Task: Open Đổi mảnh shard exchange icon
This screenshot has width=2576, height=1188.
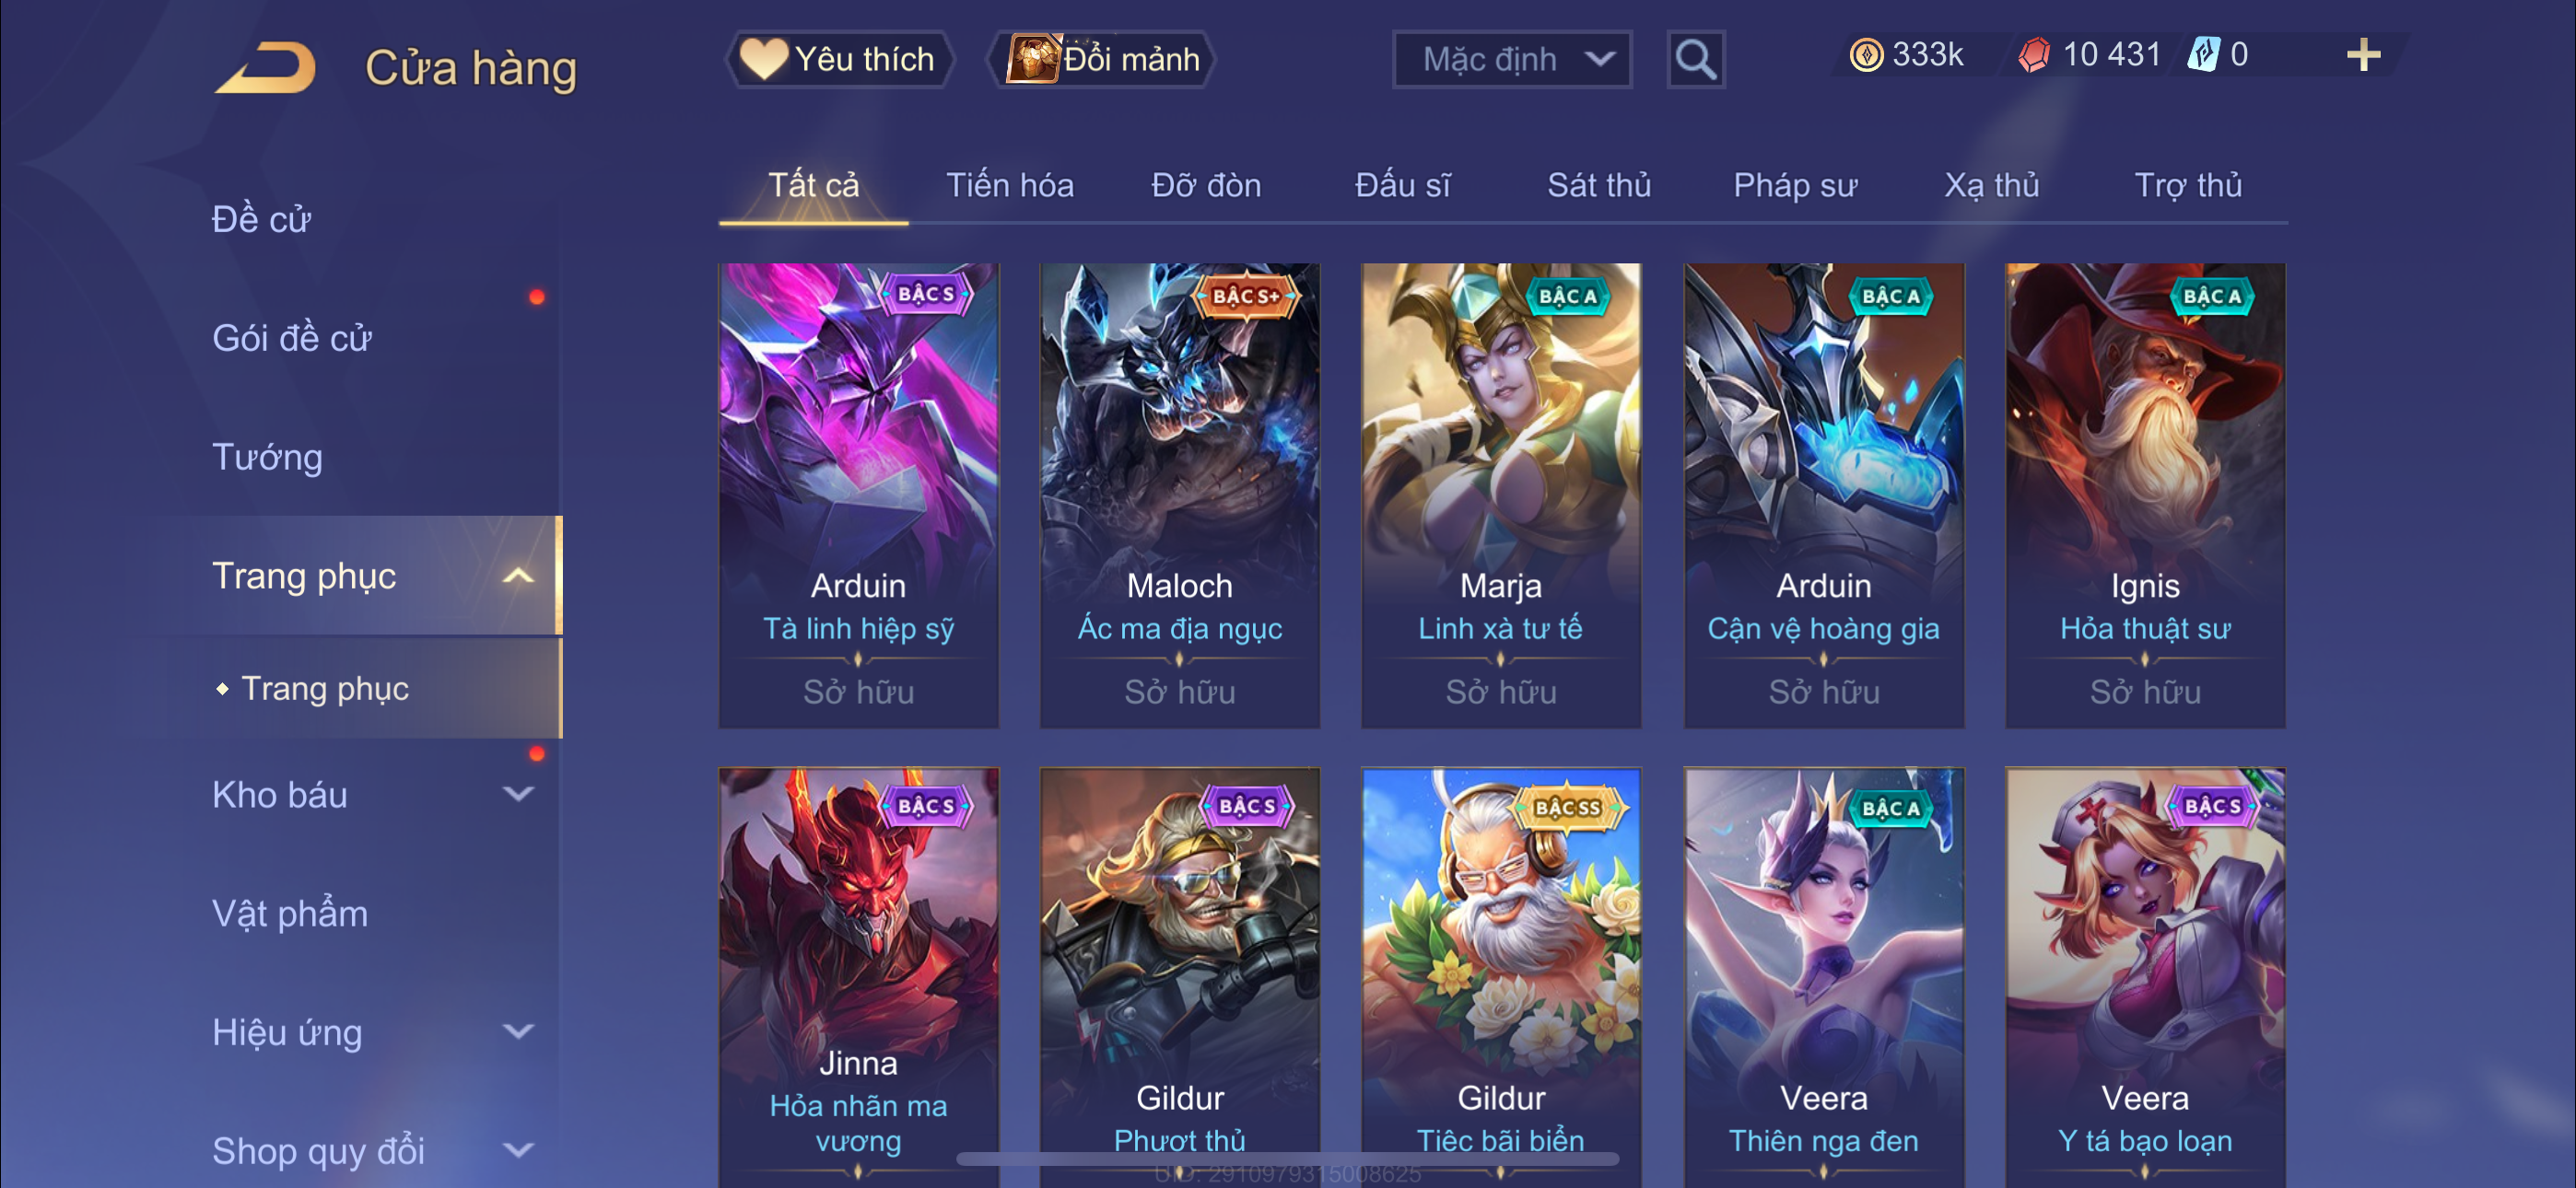Action: [1033, 59]
